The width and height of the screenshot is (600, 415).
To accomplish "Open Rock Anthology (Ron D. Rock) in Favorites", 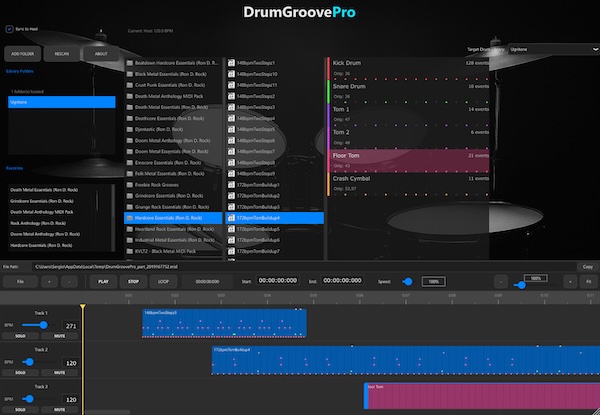I will [x=38, y=223].
